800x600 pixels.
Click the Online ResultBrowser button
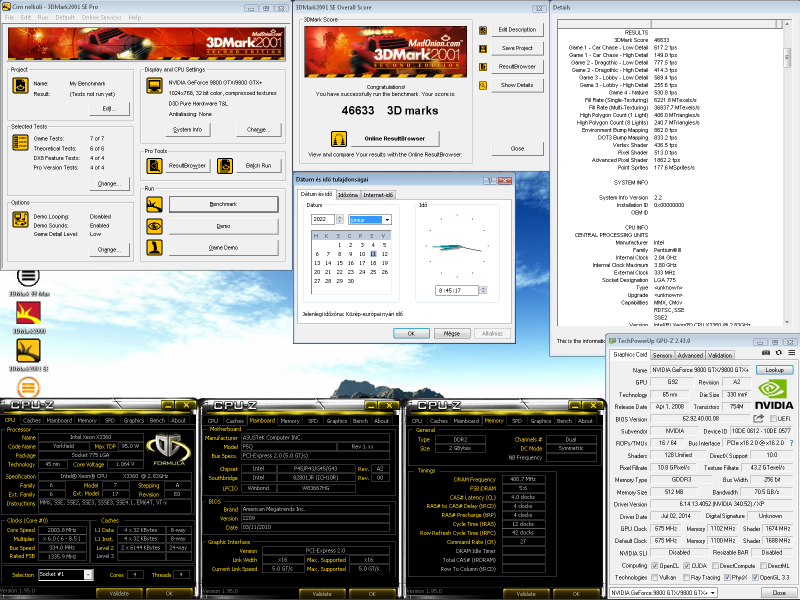394,138
